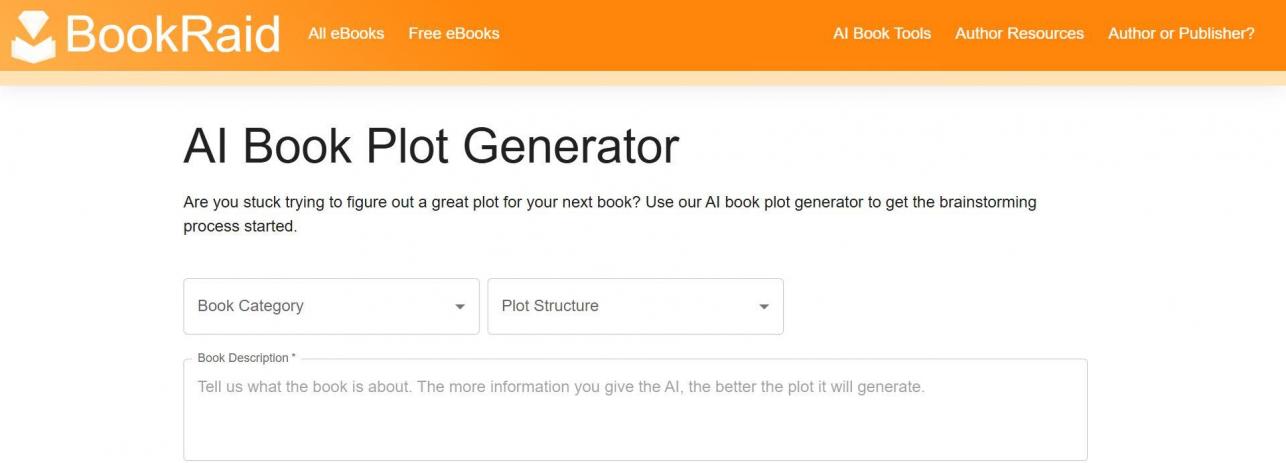
Task: Go to the Free eBooks page
Action: [x=453, y=33]
